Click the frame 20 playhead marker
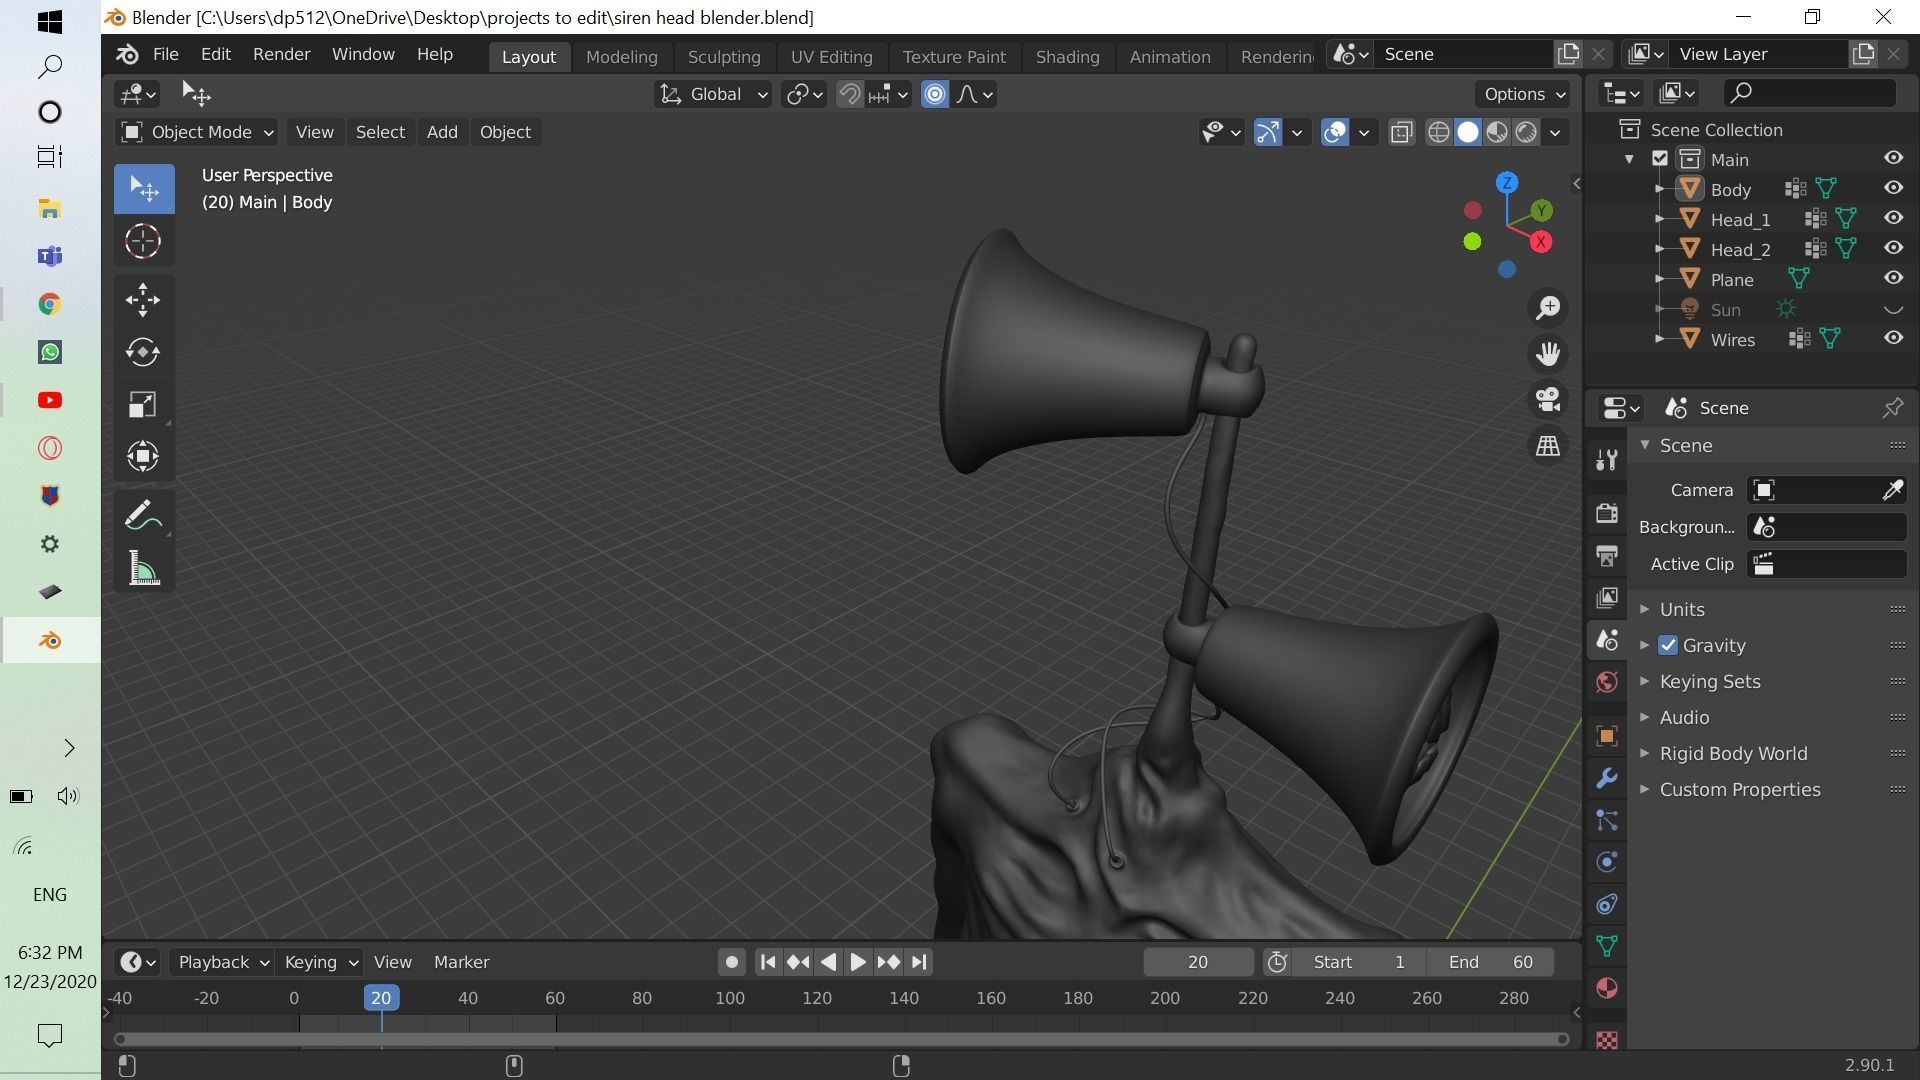Viewport: 1920px width, 1080px height. pos(381,998)
